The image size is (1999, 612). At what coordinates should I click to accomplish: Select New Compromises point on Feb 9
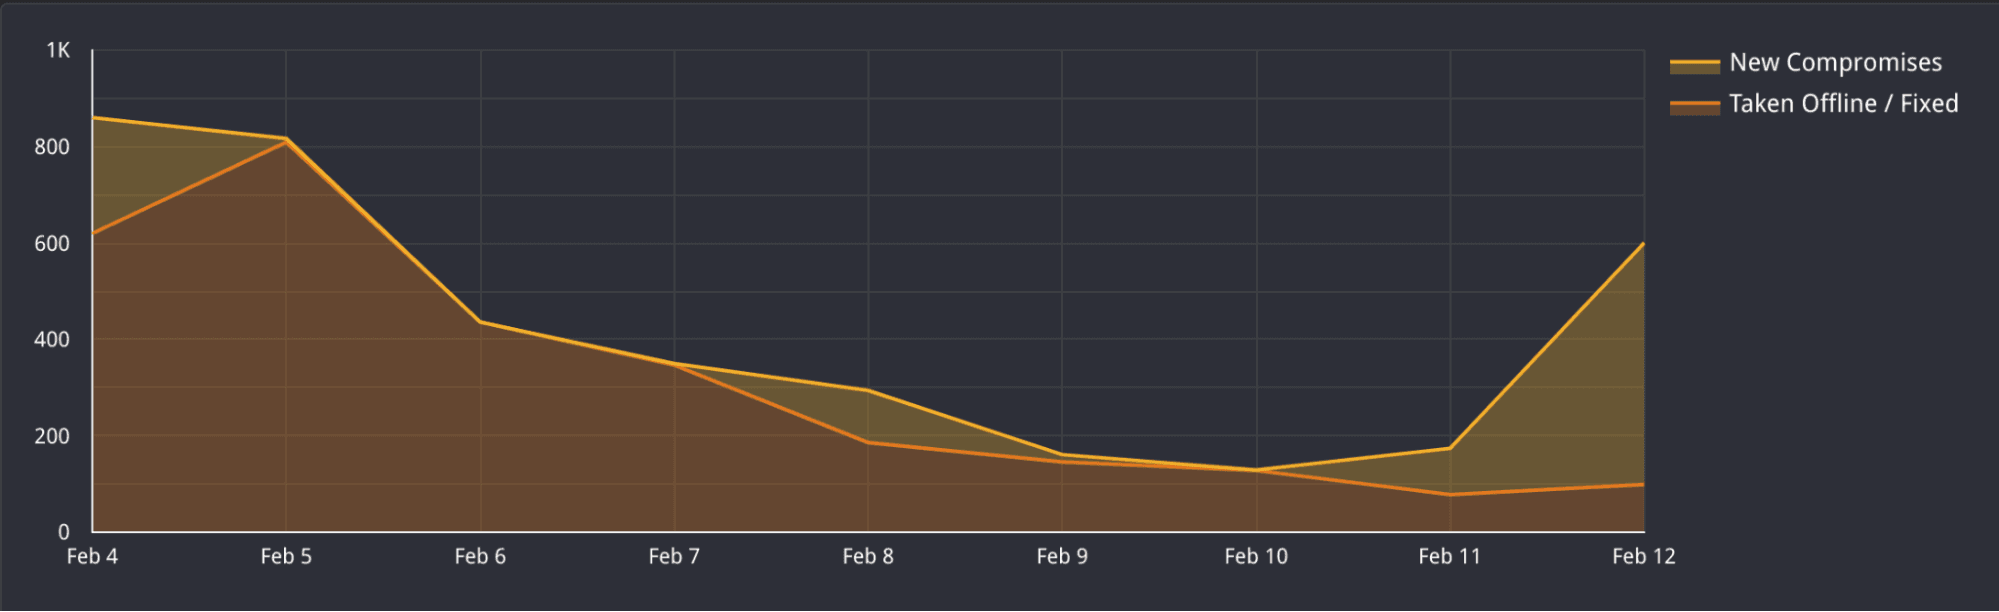pyautogui.click(x=1062, y=455)
